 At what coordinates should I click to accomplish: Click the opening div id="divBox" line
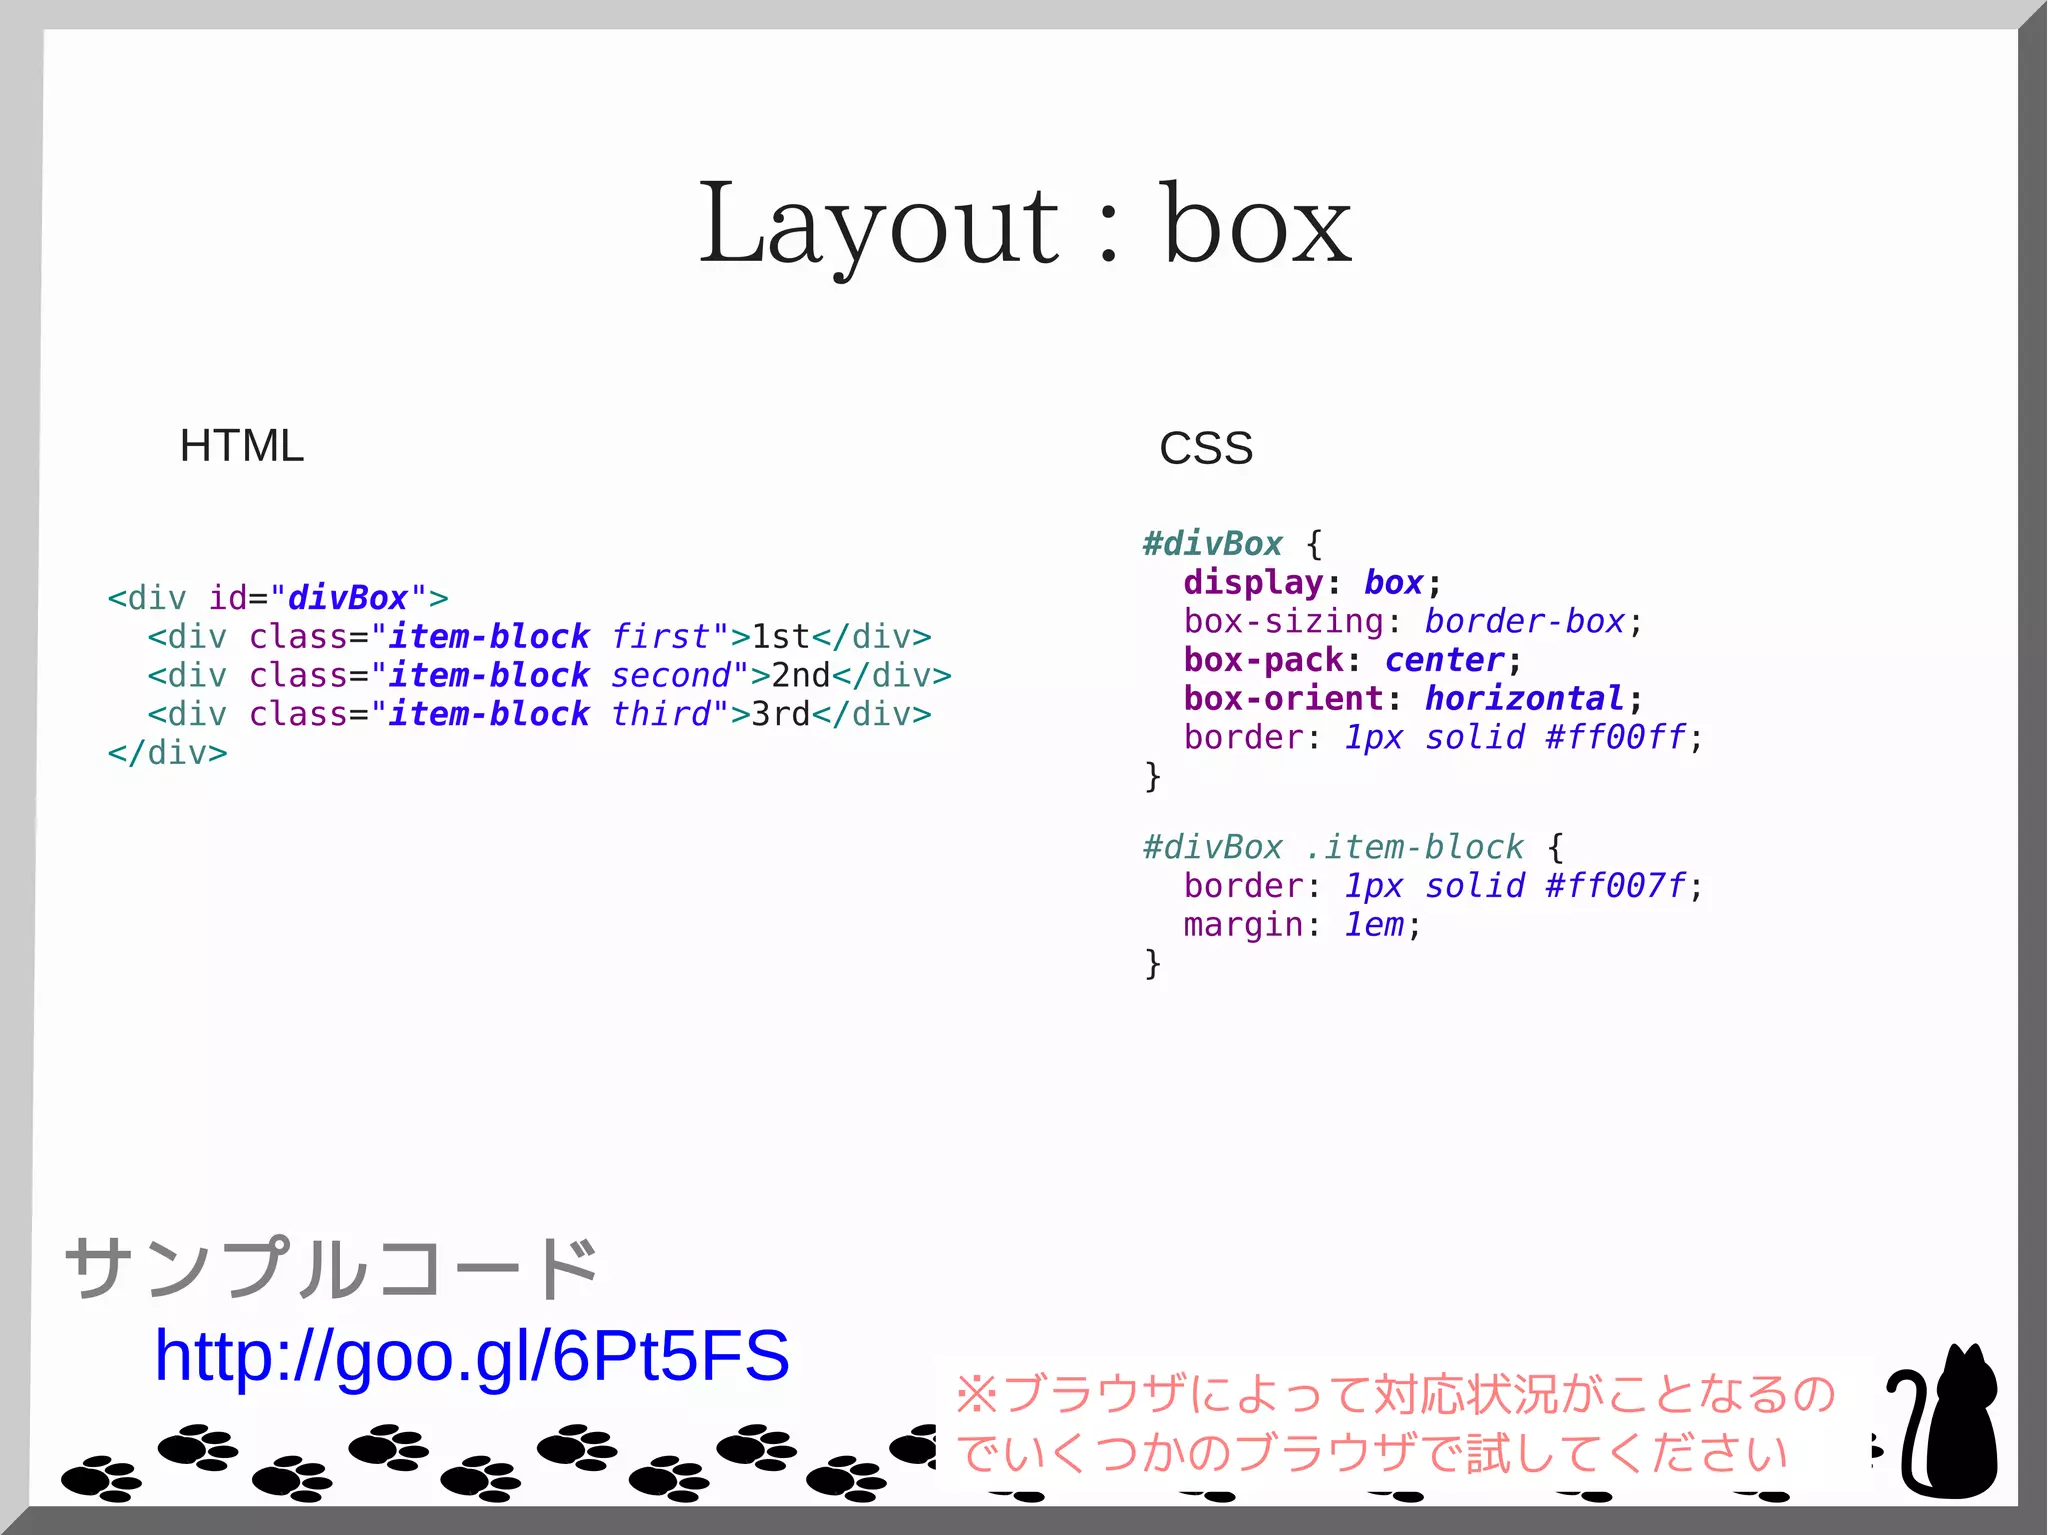(x=278, y=598)
